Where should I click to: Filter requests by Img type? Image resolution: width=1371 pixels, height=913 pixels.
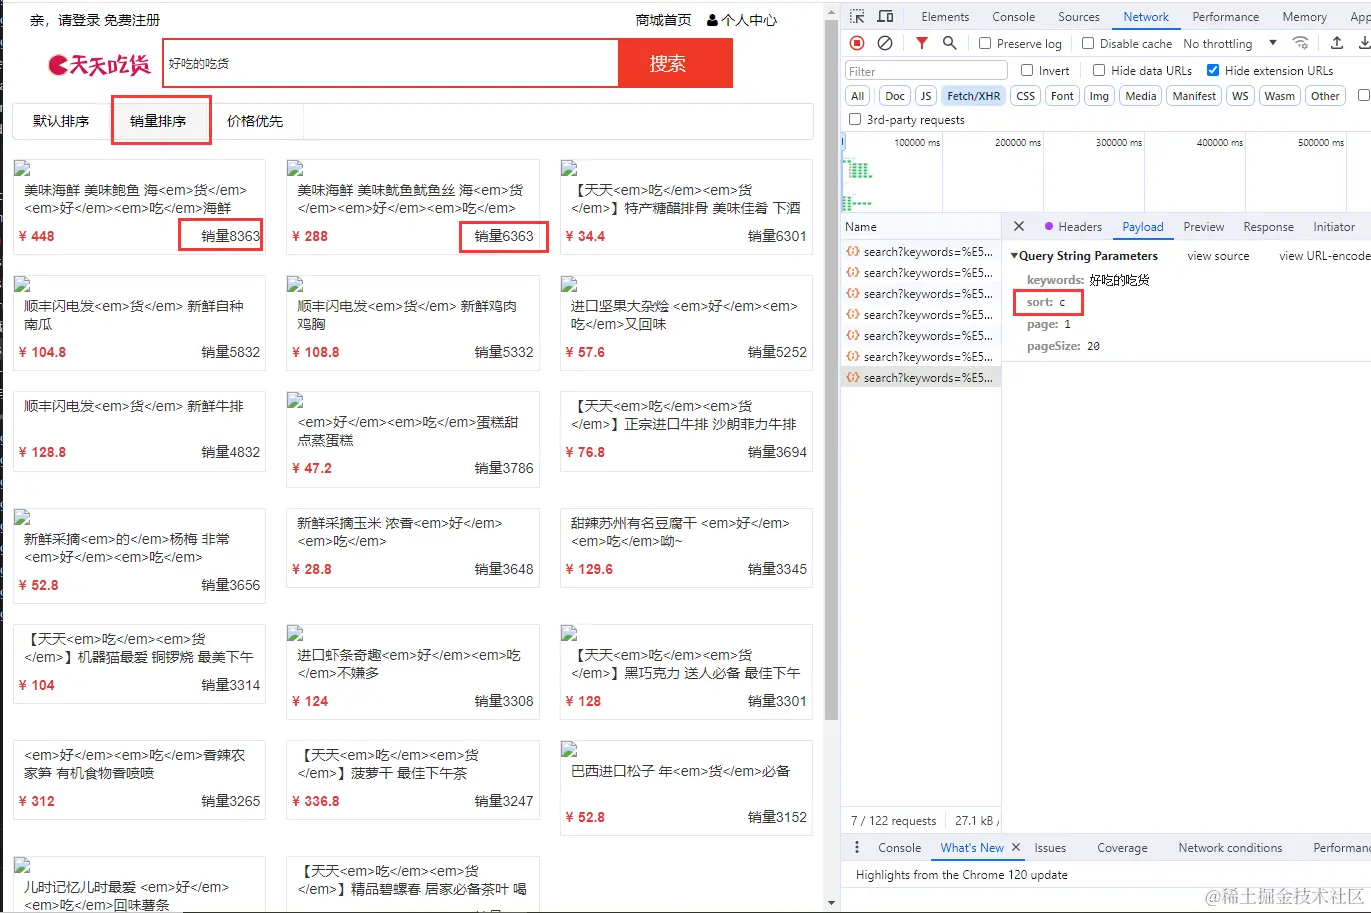(1099, 96)
